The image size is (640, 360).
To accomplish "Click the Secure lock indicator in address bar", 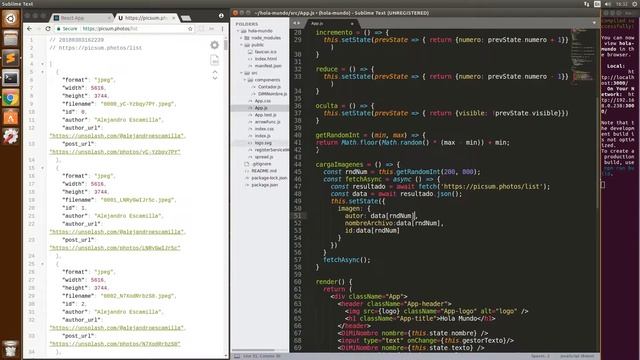I will 67,29.
